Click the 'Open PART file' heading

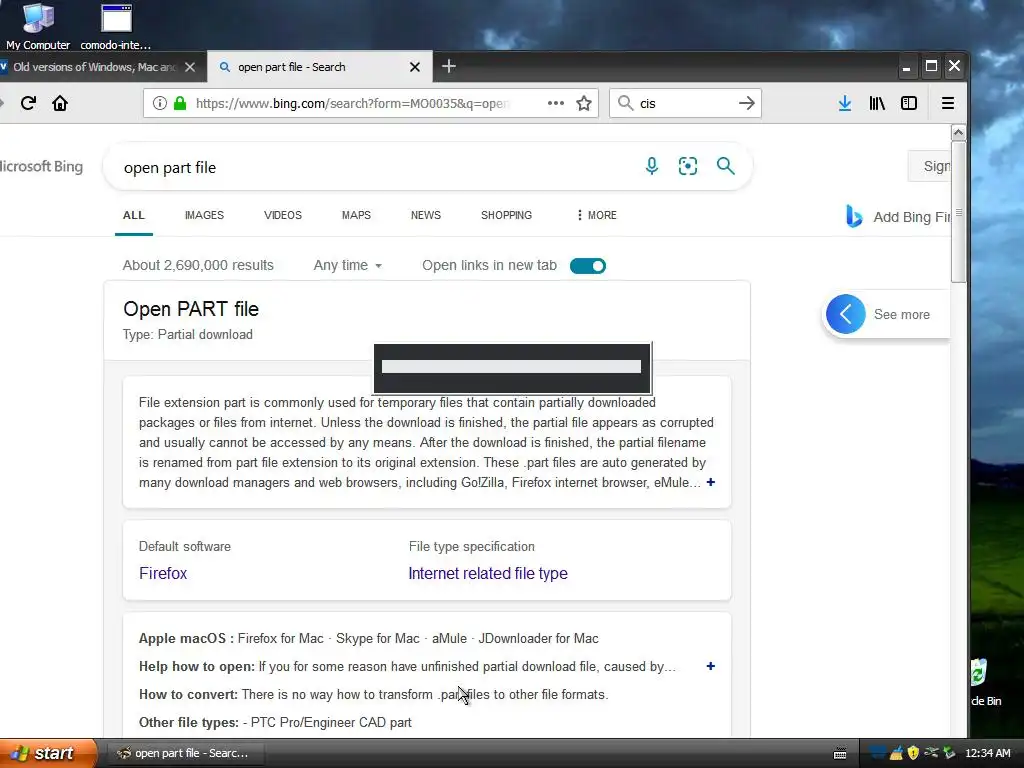point(191,309)
